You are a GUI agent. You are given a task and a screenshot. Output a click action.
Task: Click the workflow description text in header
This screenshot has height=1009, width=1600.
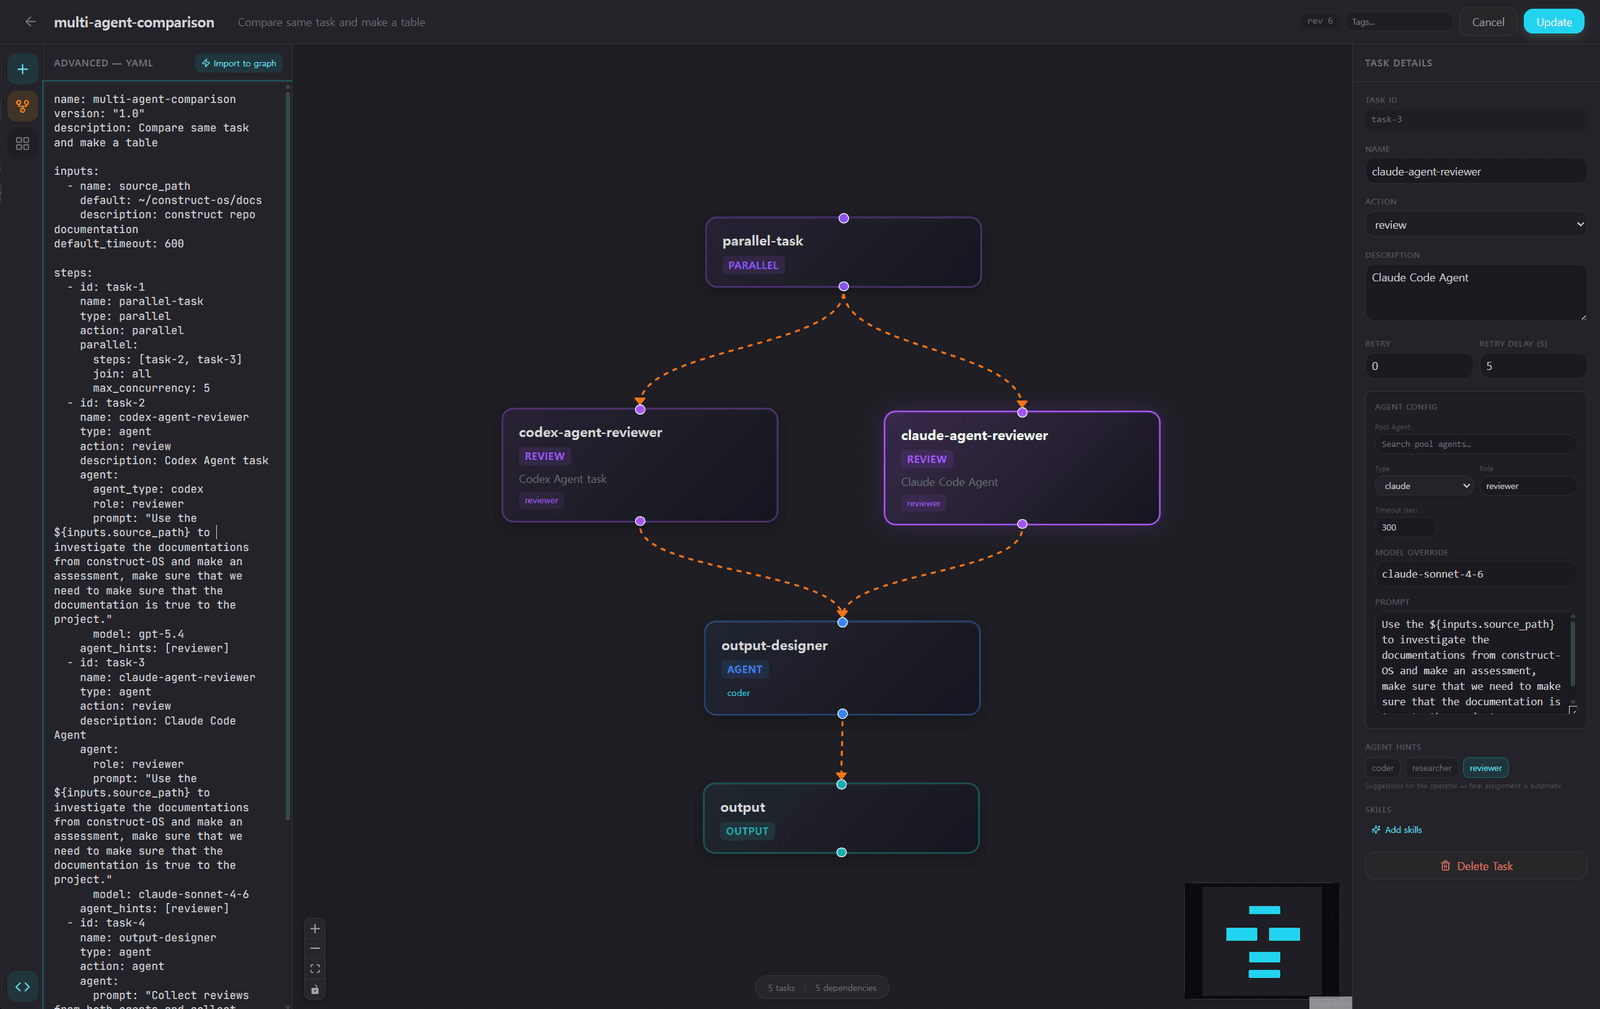click(331, 22)
